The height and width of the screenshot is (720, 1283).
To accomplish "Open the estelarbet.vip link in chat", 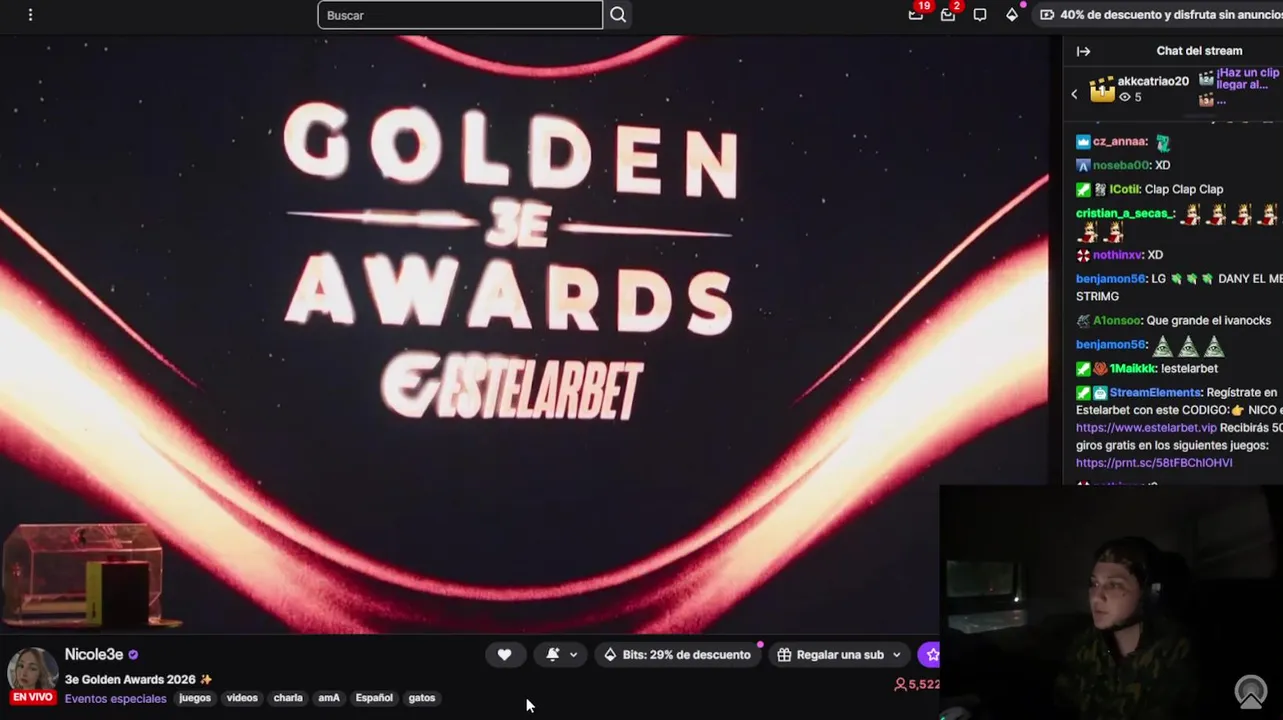I will (1146, 428).
